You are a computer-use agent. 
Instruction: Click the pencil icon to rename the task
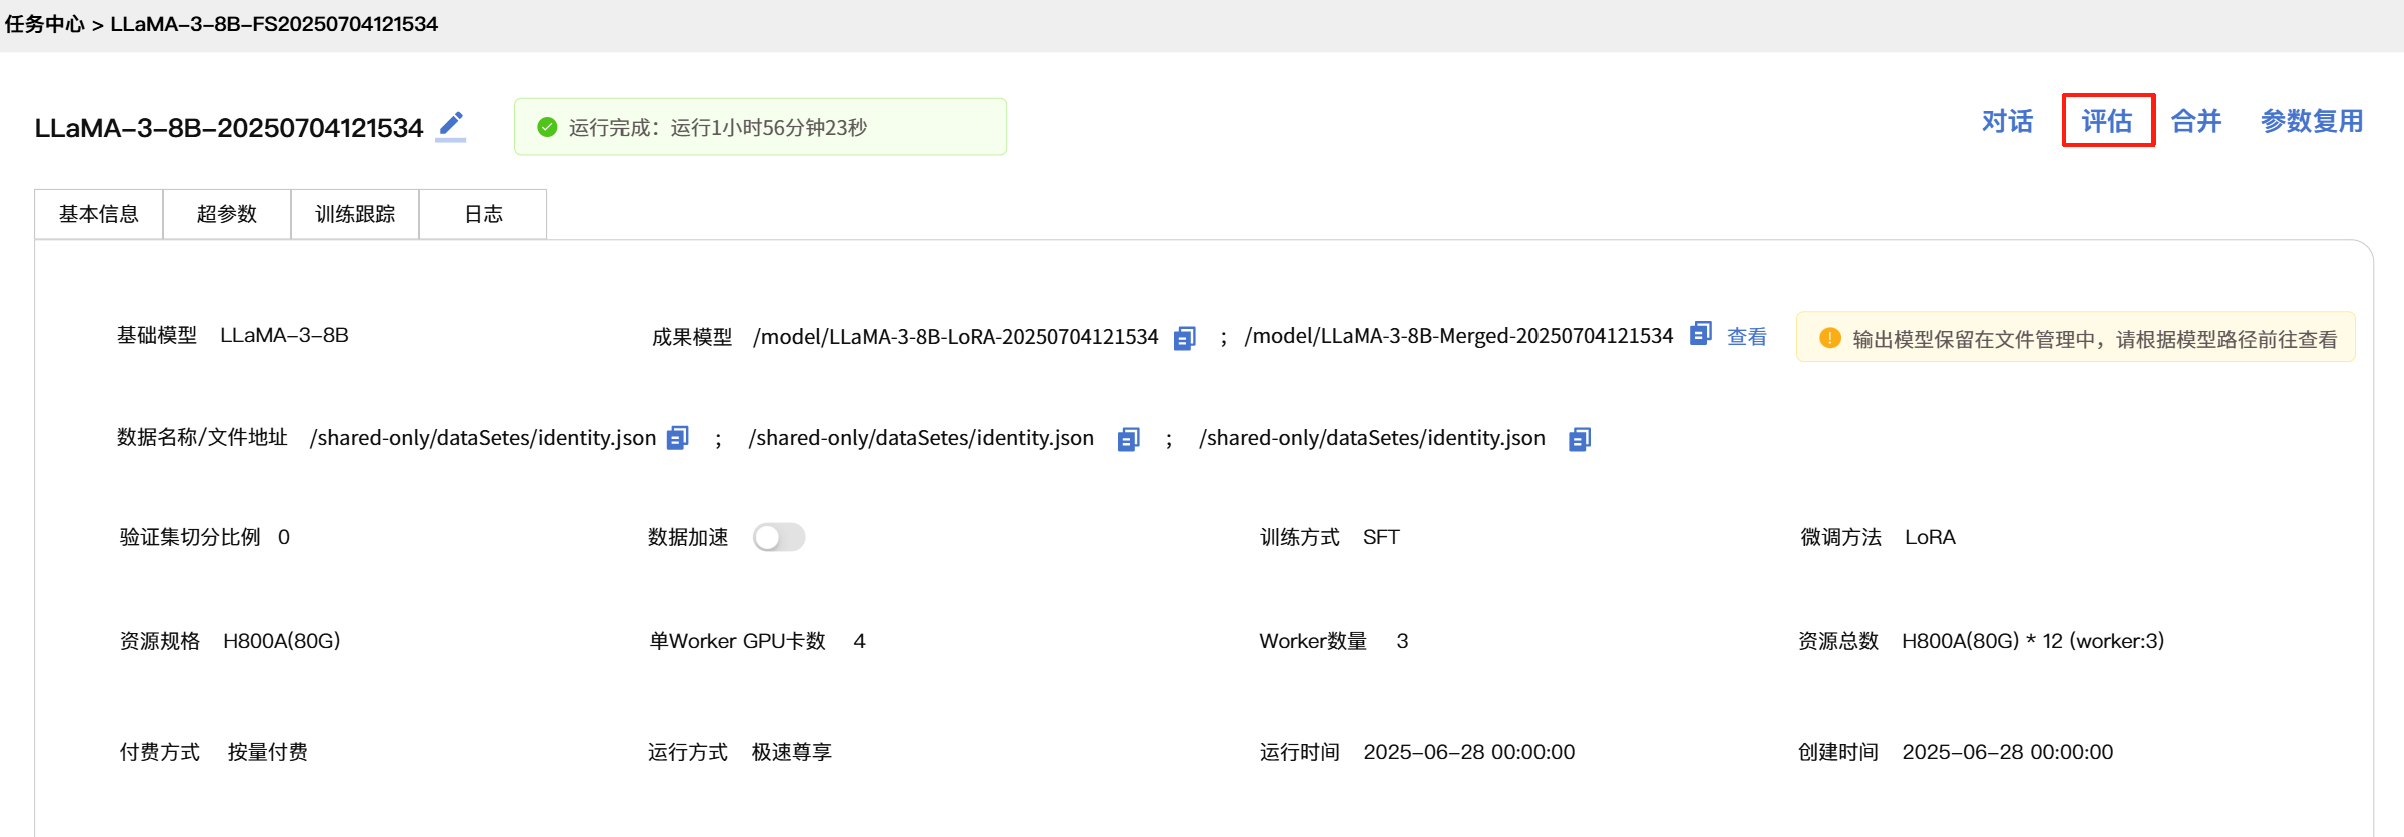451,125
